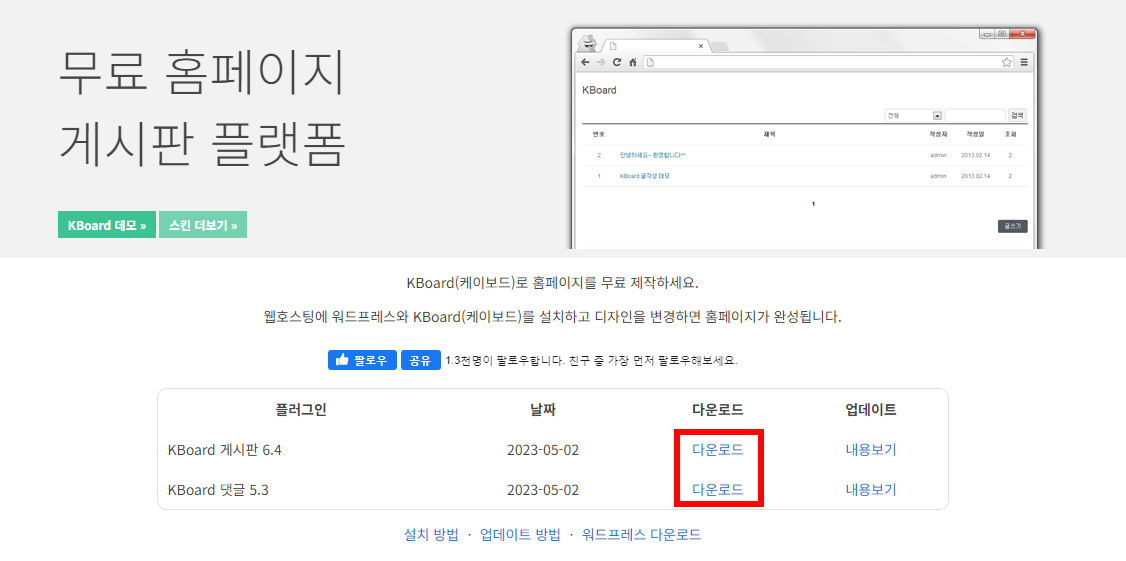Click the 스킨 더보기 button
The width and height of the screenshot is (1126, 561).
203,225
